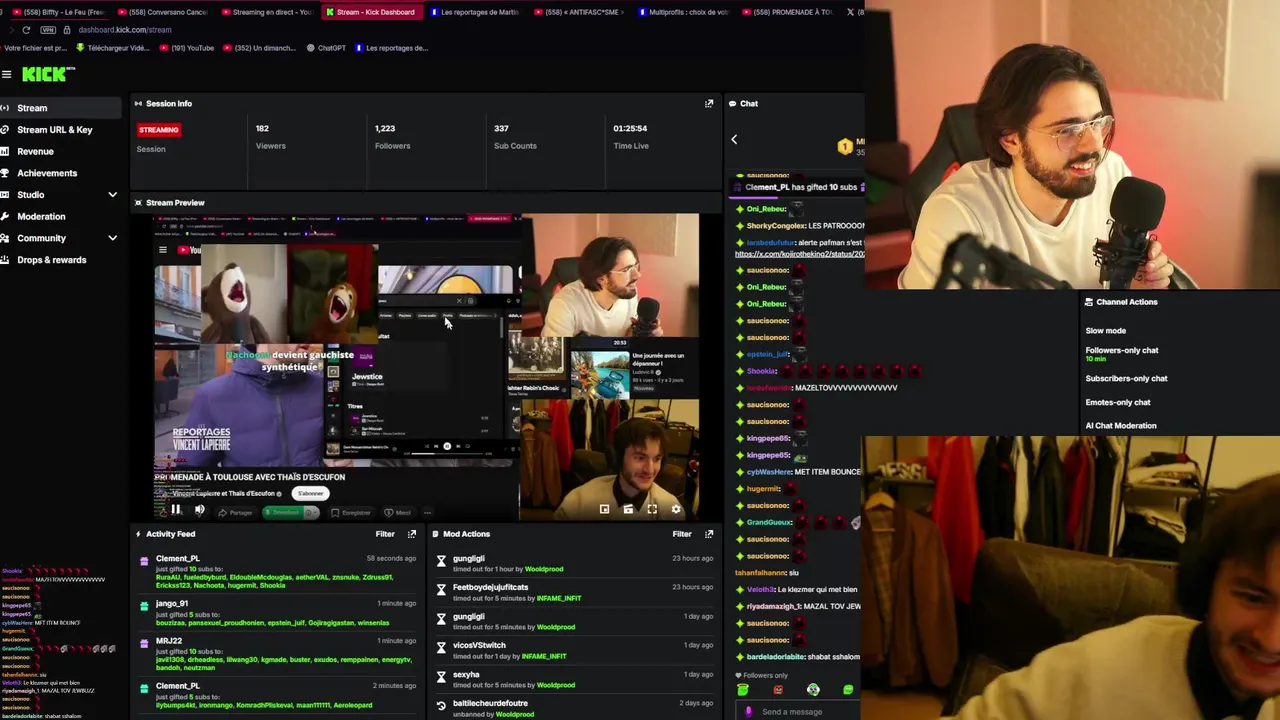
Task: Expand the Community sidebar section
Action: click(112, 238)
